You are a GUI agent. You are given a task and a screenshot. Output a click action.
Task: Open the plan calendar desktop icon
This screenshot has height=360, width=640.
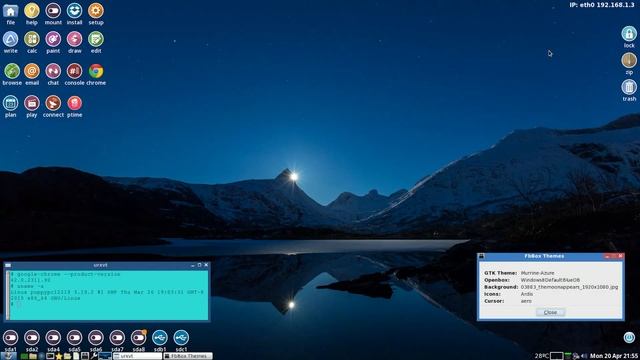tap(11, 103)
